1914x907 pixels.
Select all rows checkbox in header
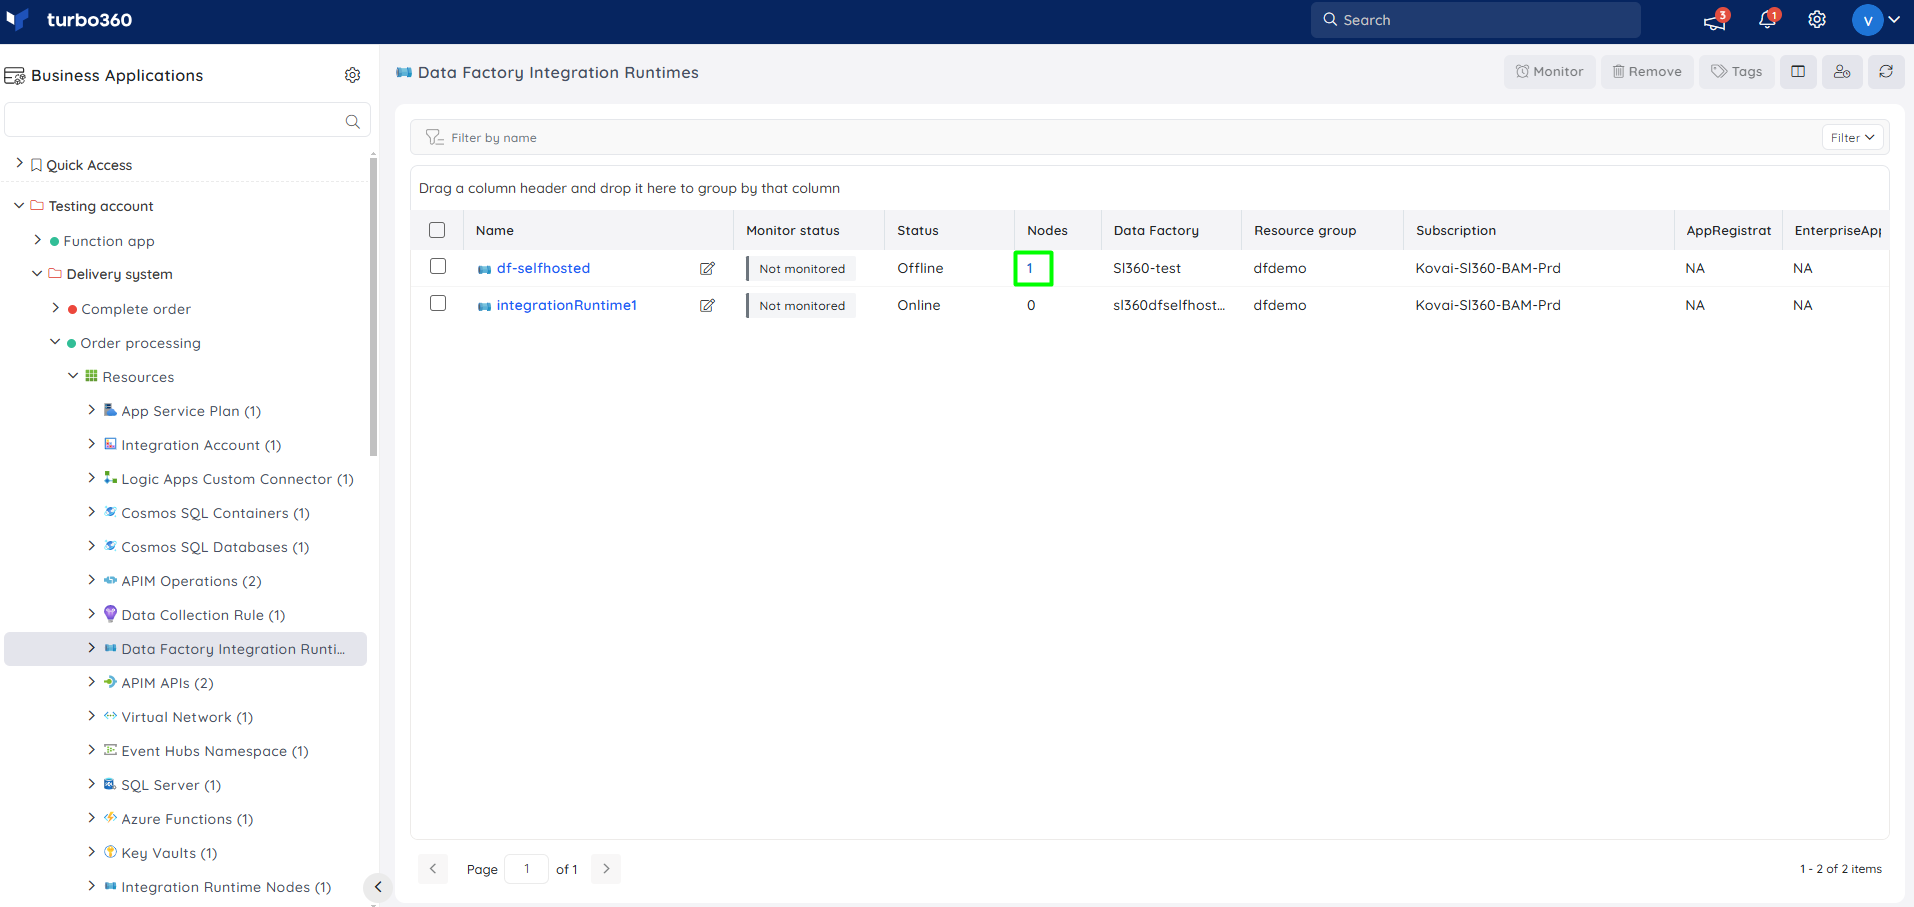point(437,230)
